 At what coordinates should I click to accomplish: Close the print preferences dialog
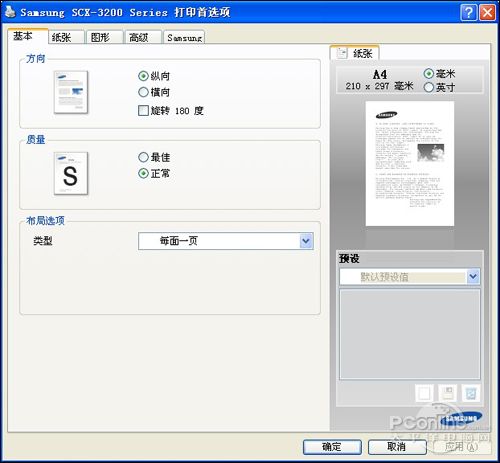(487, 13)
